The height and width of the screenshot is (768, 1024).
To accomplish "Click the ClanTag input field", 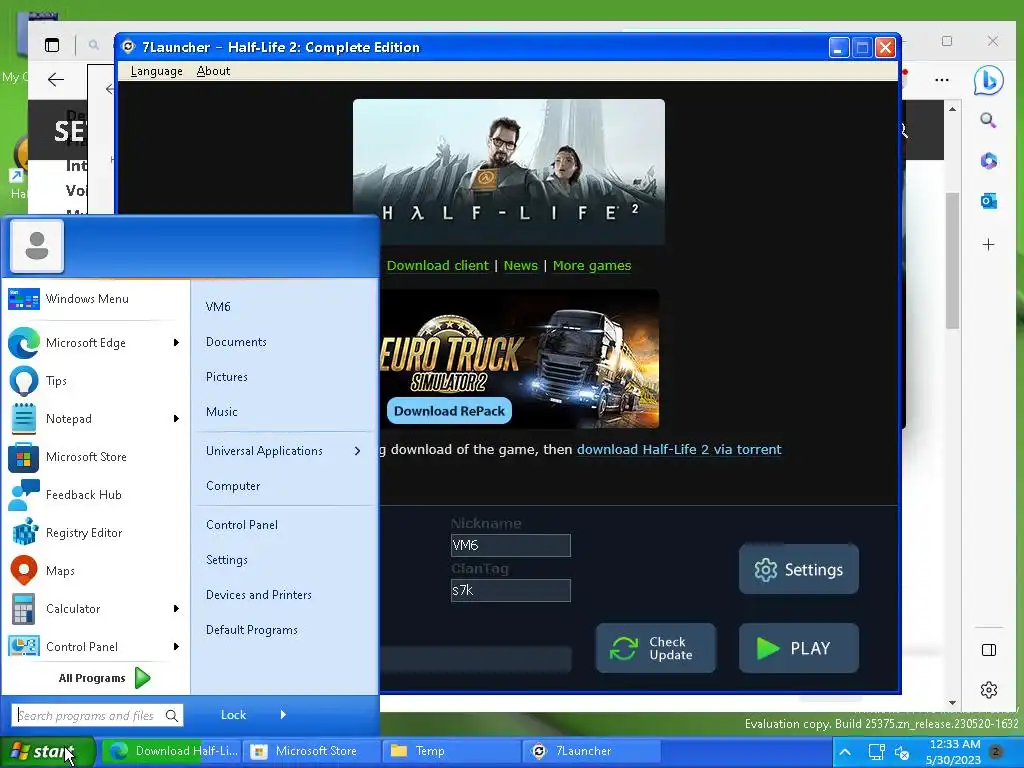I will click(x=511, y=590).
